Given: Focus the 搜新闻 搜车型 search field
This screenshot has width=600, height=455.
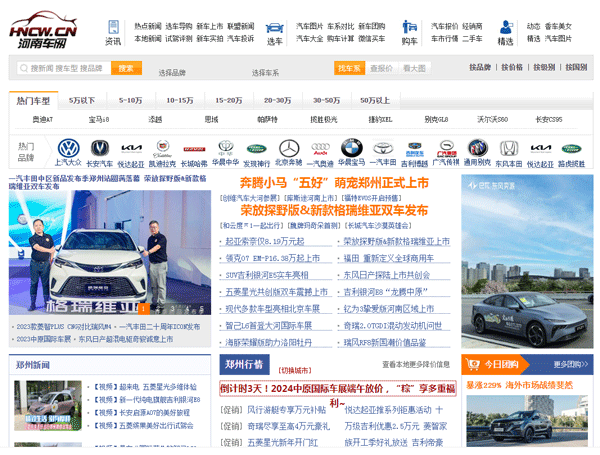Looking at the screenshot, I should (64, 68).
